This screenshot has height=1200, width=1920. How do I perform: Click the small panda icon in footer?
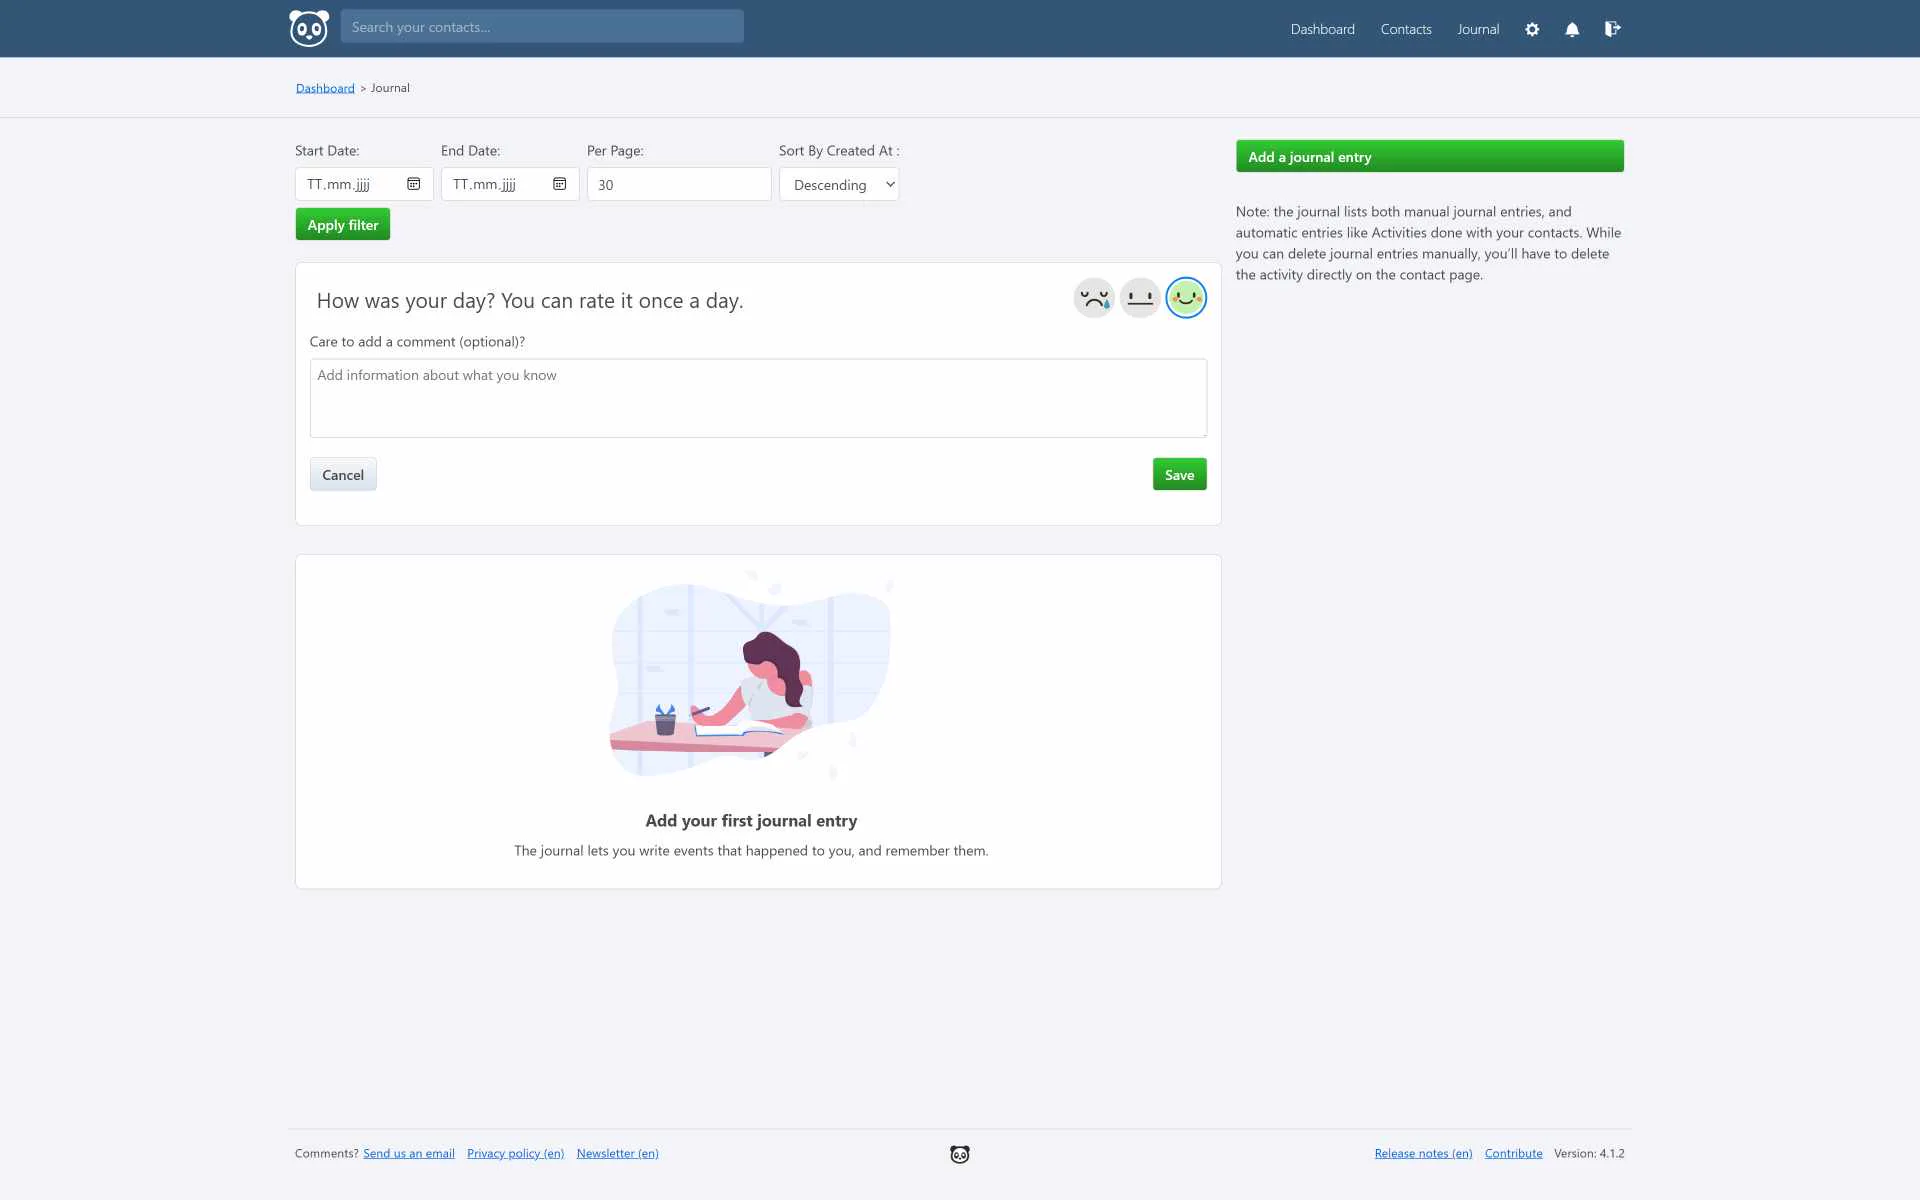(960, 1154)
